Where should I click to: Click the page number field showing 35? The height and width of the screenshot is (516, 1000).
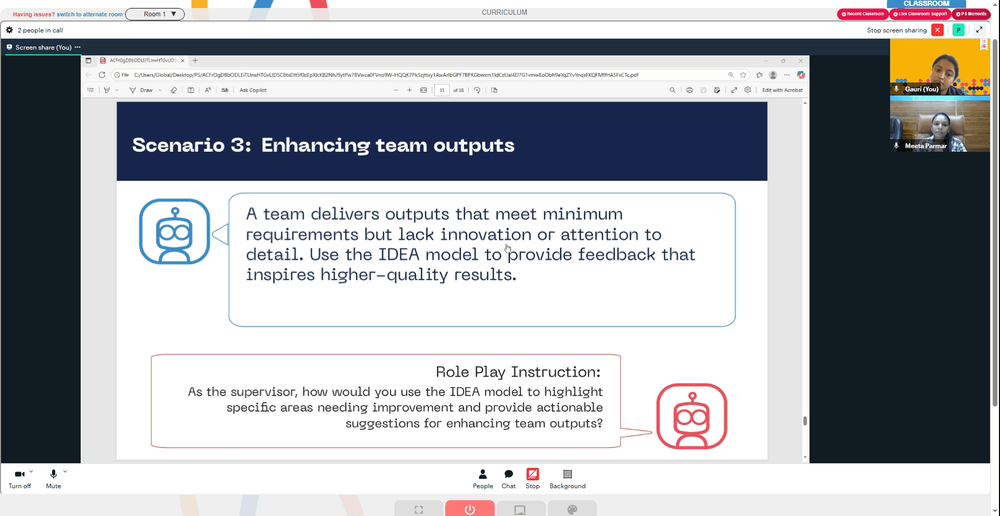click(x=441, y=90)
